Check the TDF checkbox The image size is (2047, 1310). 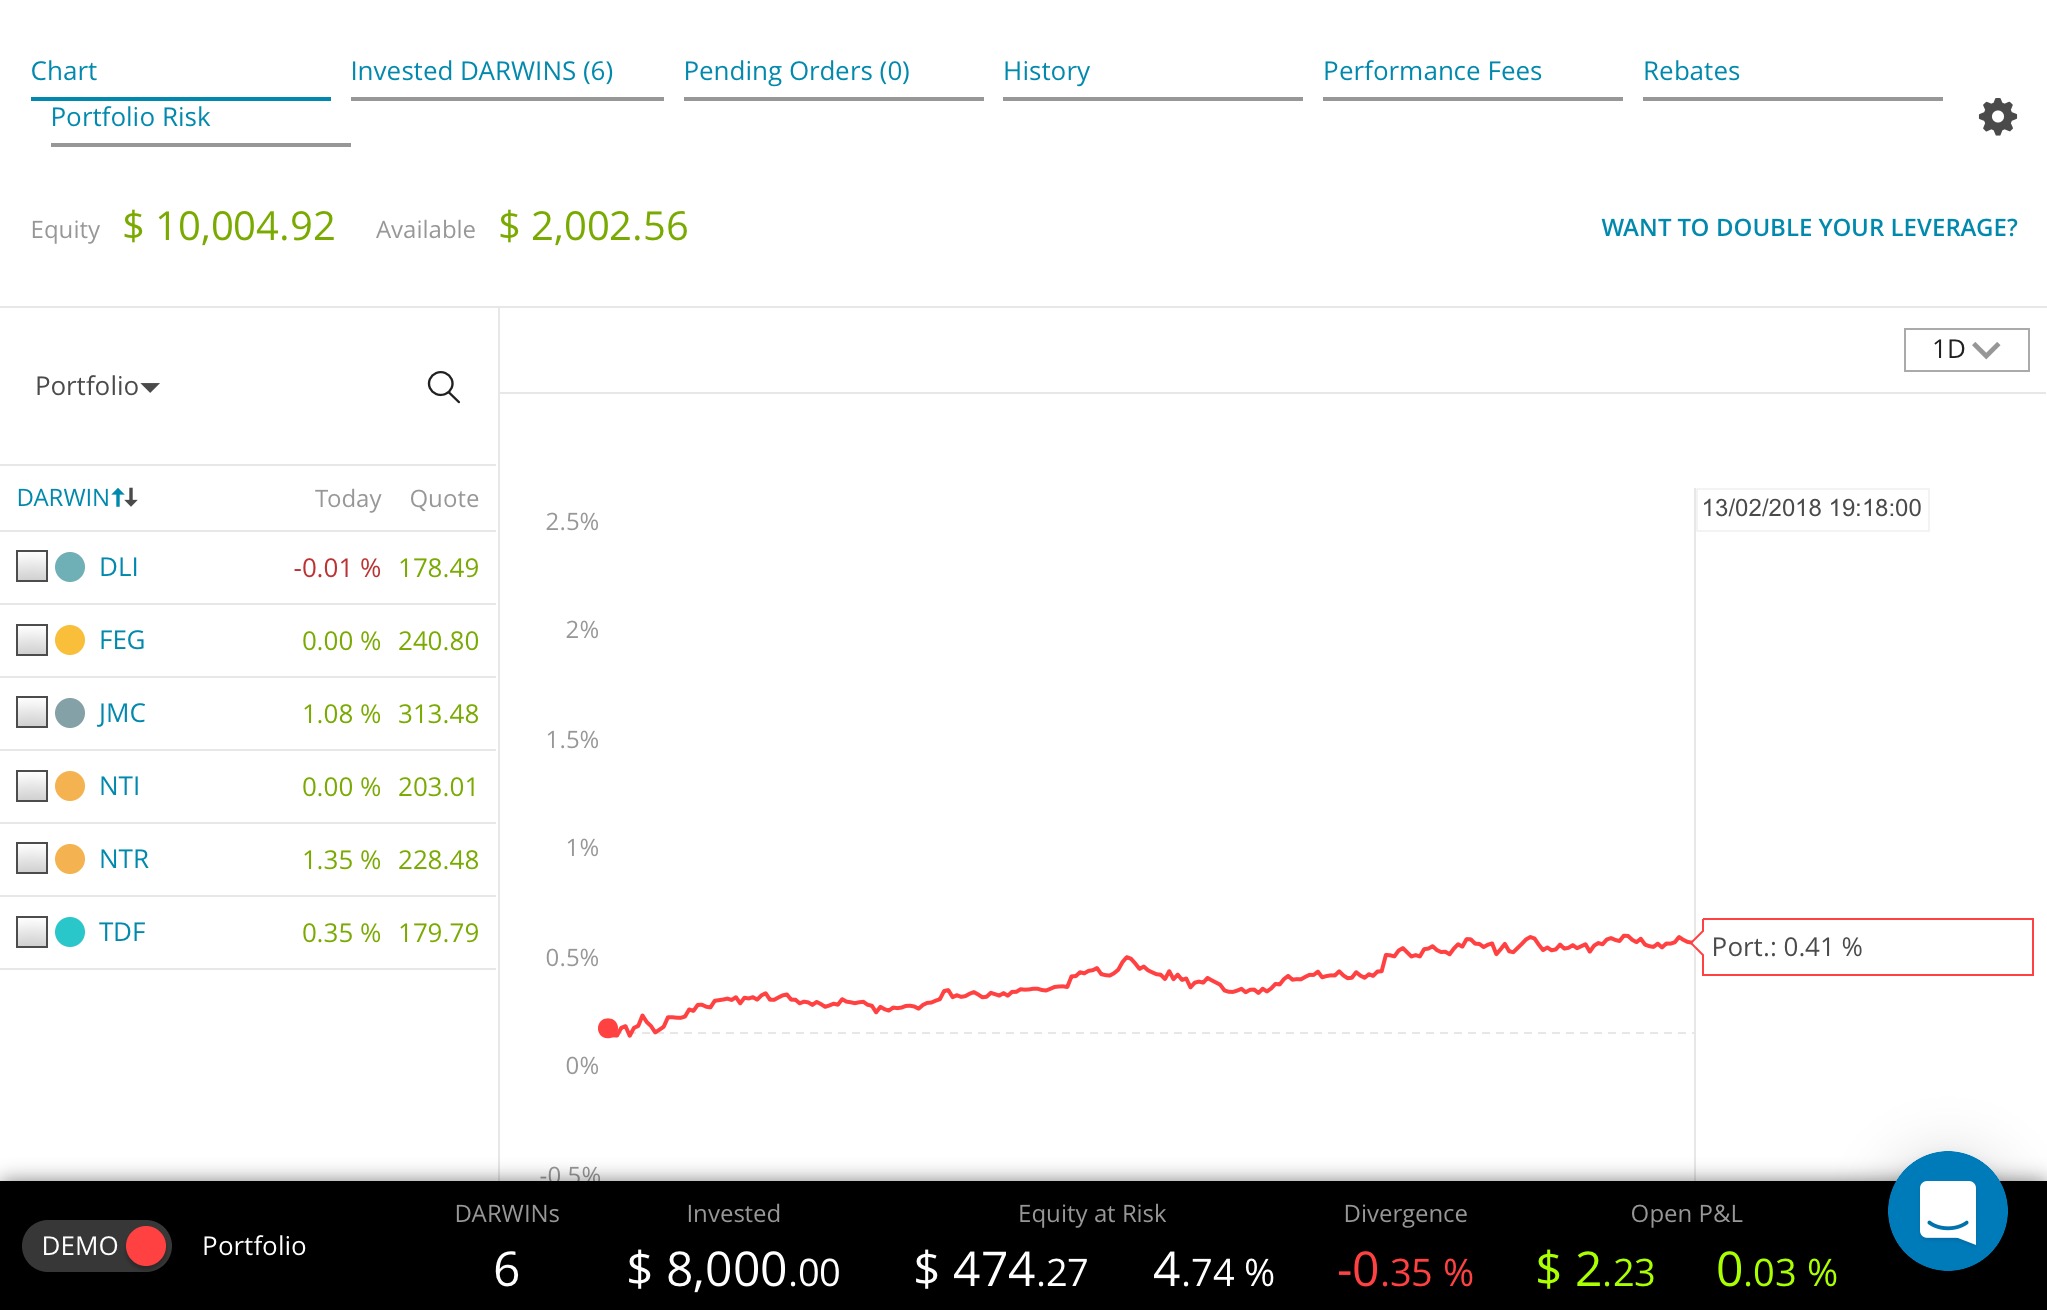pyautogui.click(x=32, y=932)
